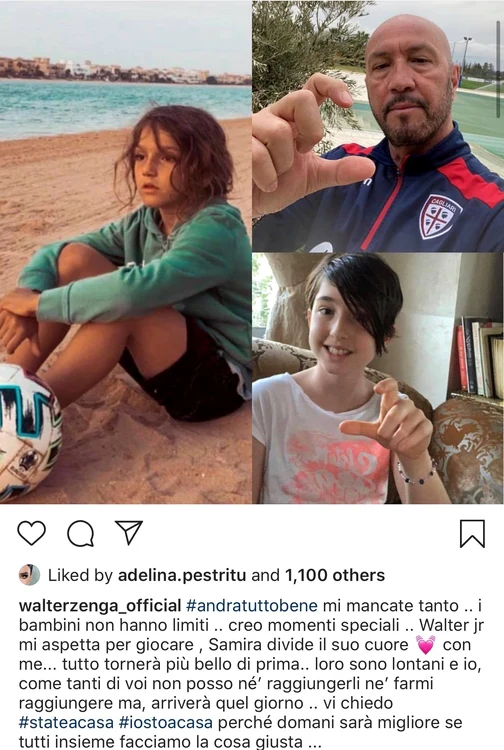
Task: View the list of 1,100 others
Action: pos(335,575)
